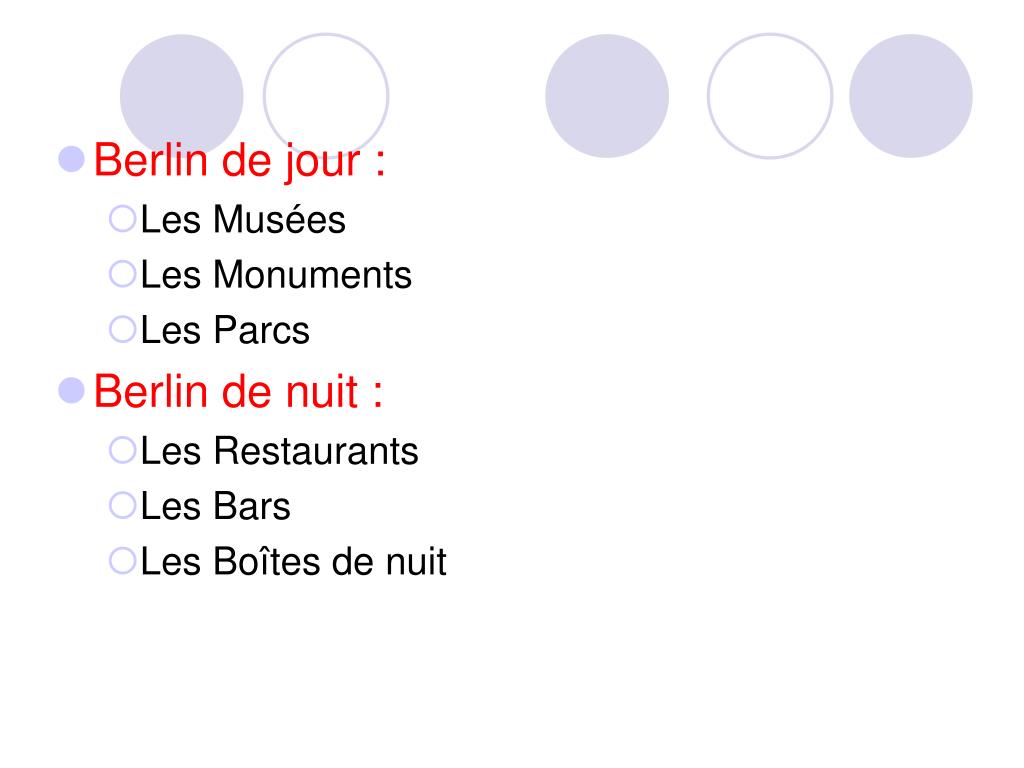Click the Les Boîtes de nuit text
Image resolution: width=1024 pixels, height=768 pixels.
[x=294, y=561]
